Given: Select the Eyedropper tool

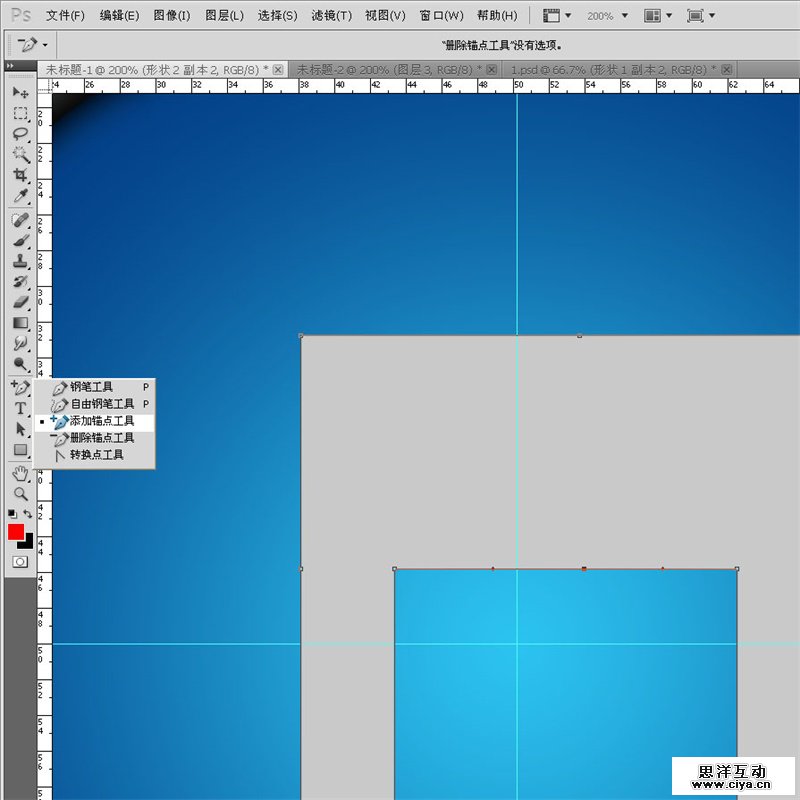Looking at the screenshot, I should click(x=20, y=197).
